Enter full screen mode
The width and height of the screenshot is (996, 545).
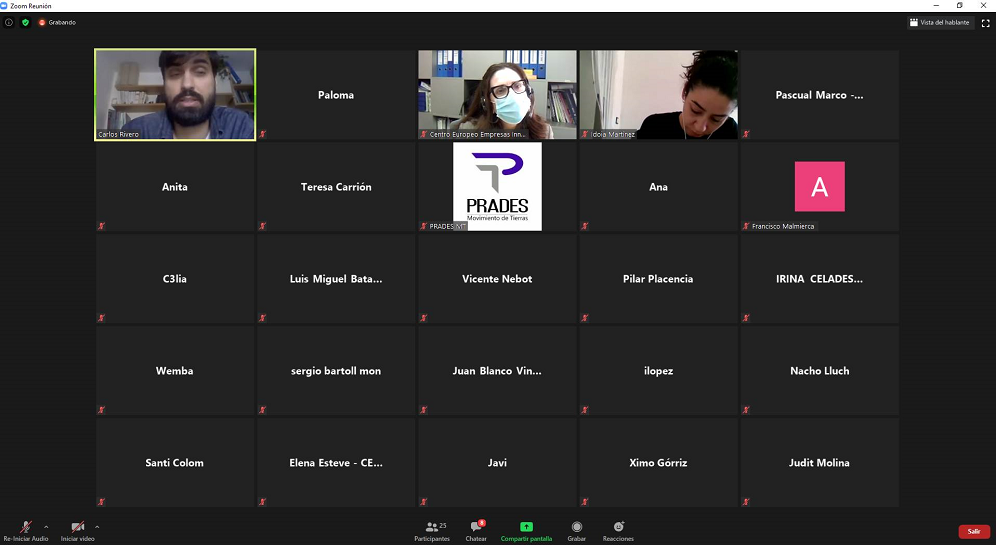tap(985, 22)
